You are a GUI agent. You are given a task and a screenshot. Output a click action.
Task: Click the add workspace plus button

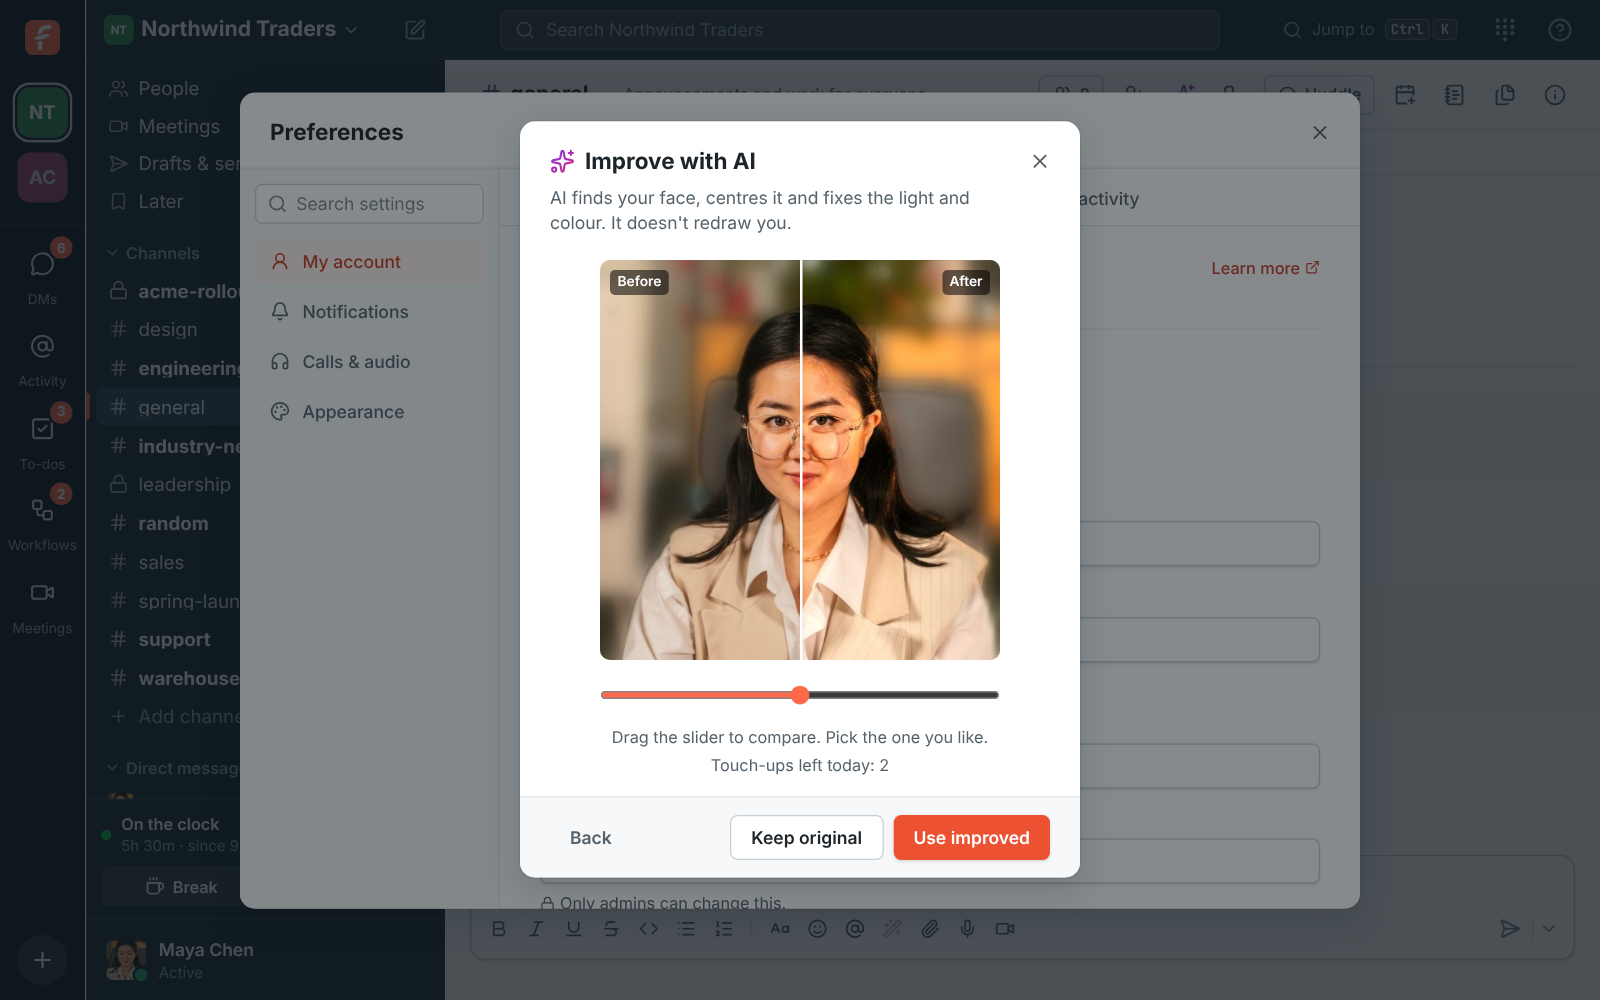(42, 960)
